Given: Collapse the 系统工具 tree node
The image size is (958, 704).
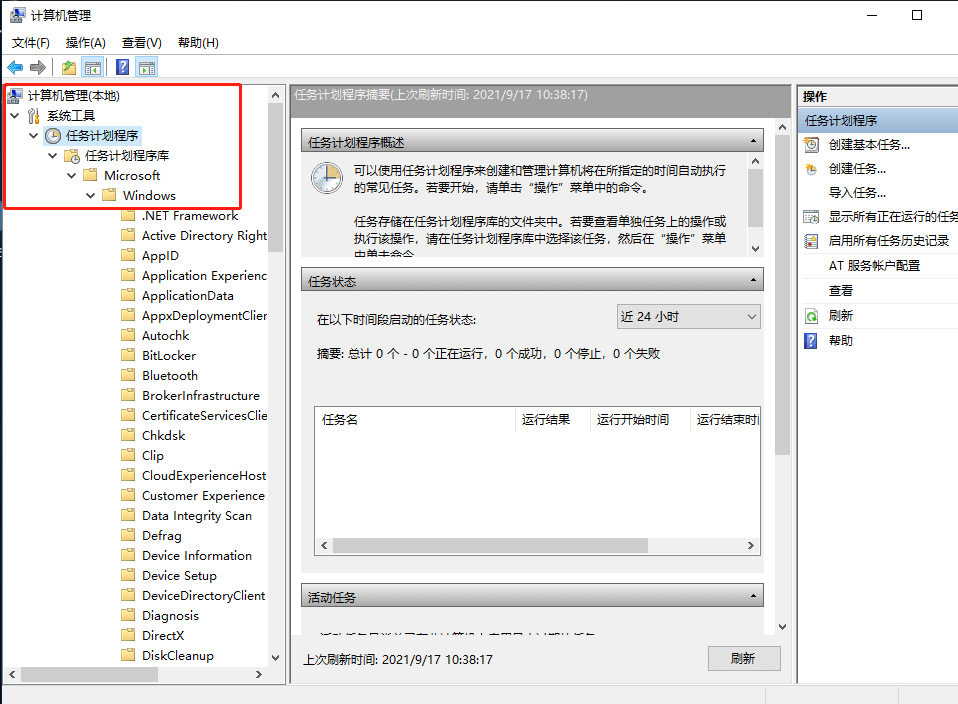Looking at the screenshot, I should (x=14, y=116).
